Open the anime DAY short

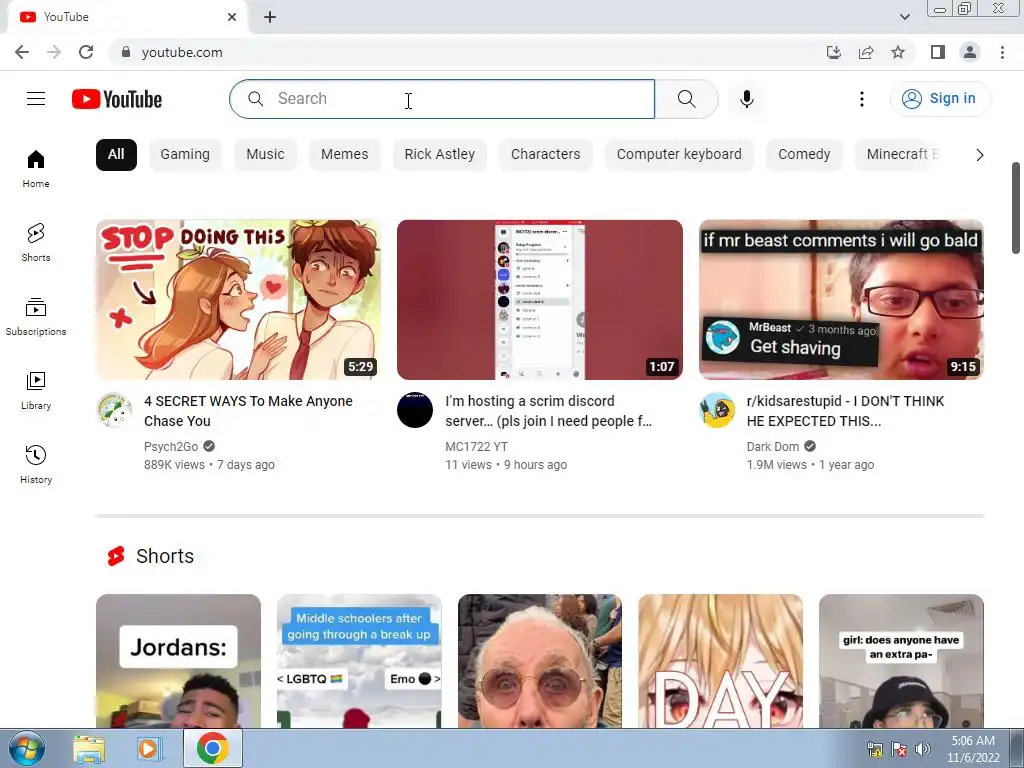pos(720,661)
